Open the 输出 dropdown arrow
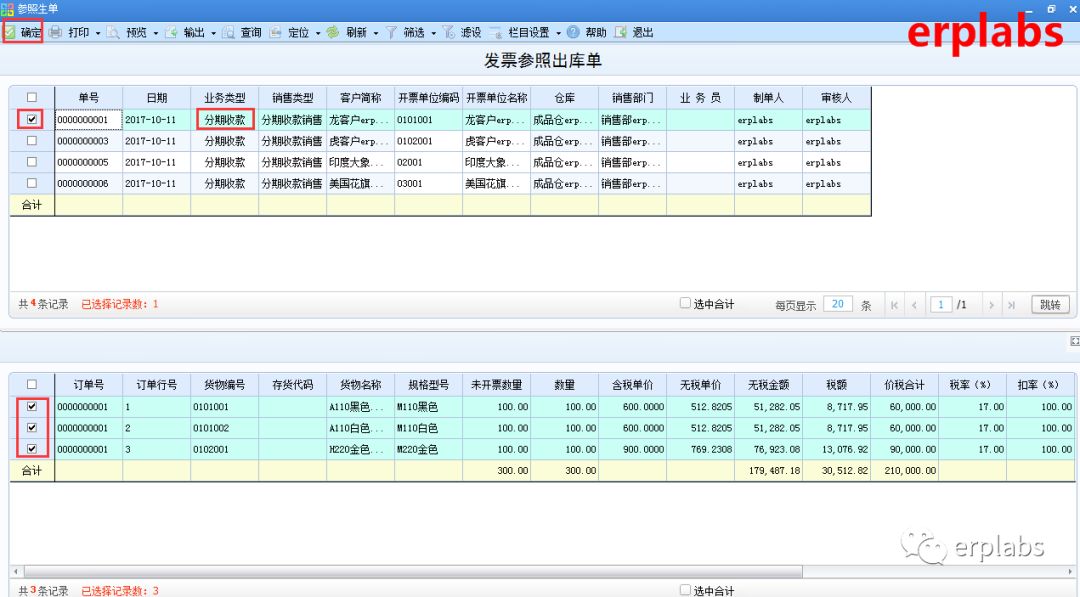Screen dimensions: 1080x597 214,33
